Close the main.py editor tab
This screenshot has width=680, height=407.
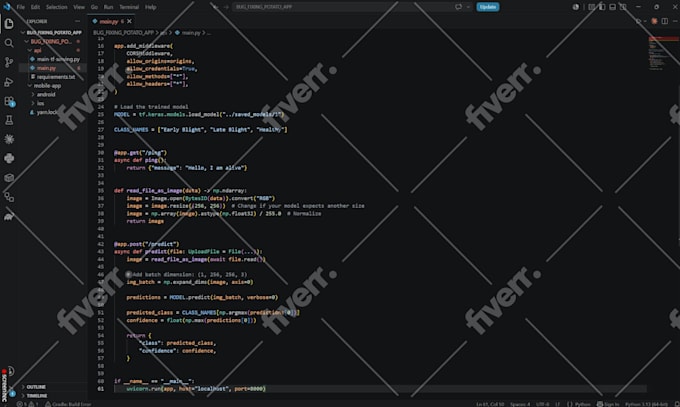click(x=129, y=21)
